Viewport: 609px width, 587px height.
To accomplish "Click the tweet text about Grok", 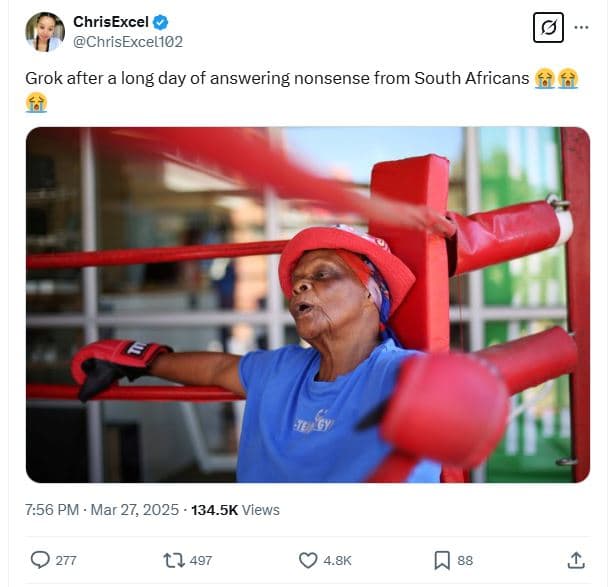I will [277, 78].
